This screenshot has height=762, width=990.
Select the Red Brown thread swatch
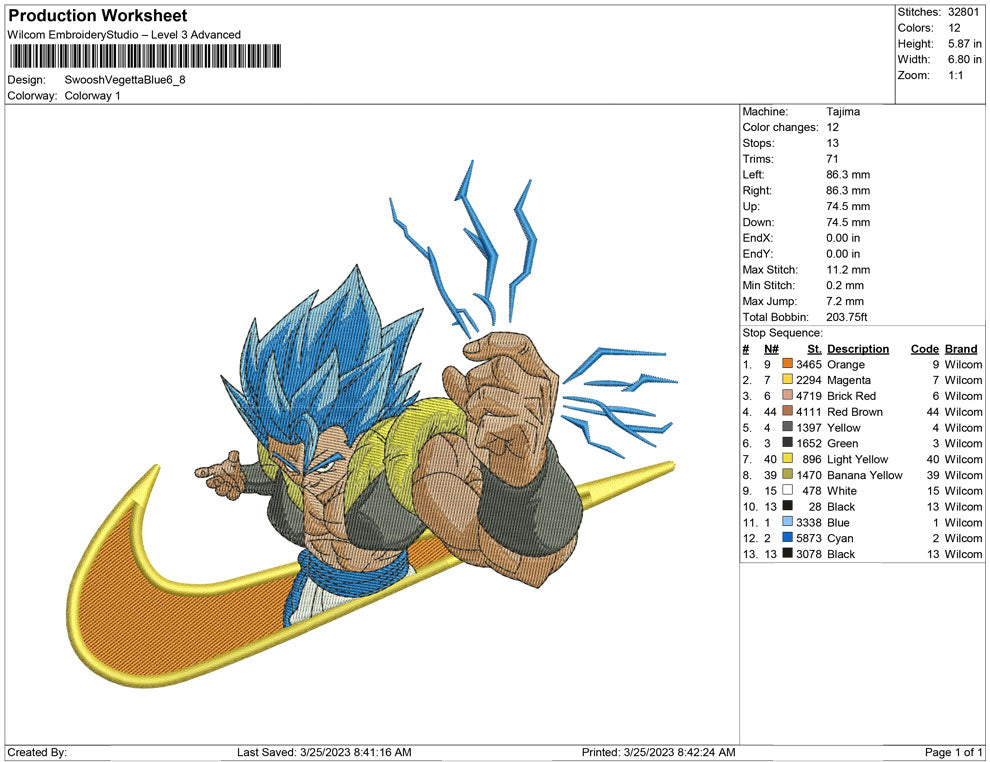(x=788, y=412)
